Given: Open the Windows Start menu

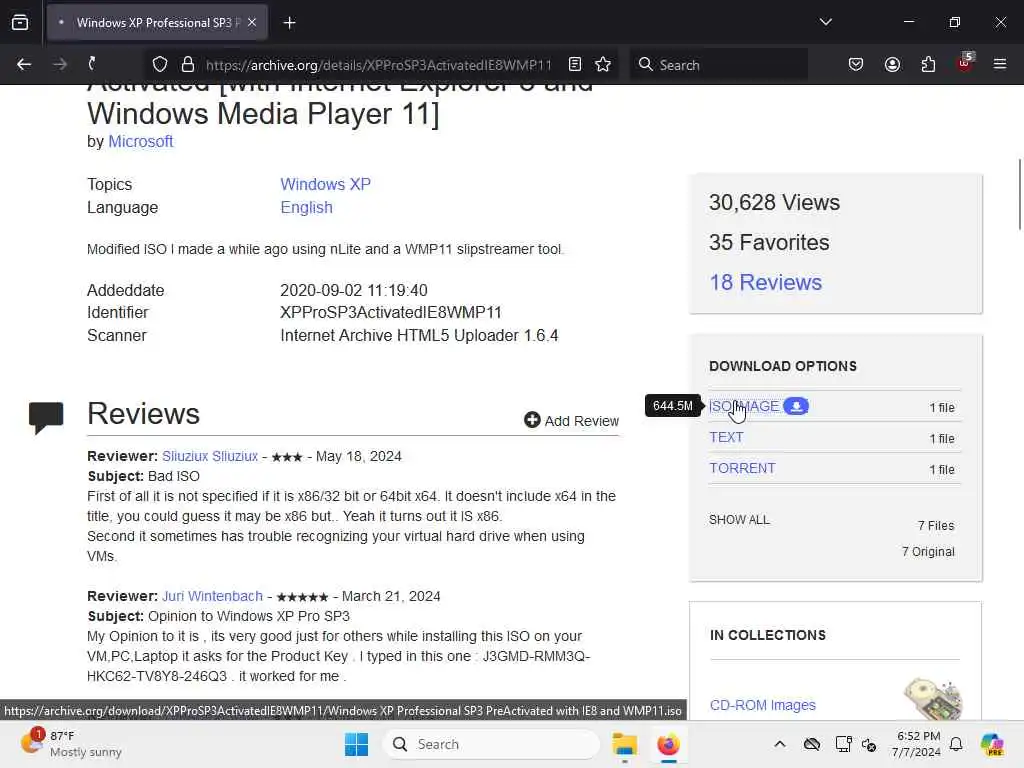Looking at the screenshot, I should (x=357, y=744).
